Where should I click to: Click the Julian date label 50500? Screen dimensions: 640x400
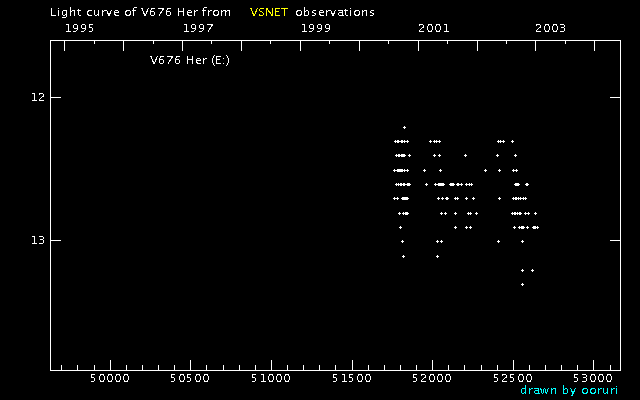pos(190,378)
